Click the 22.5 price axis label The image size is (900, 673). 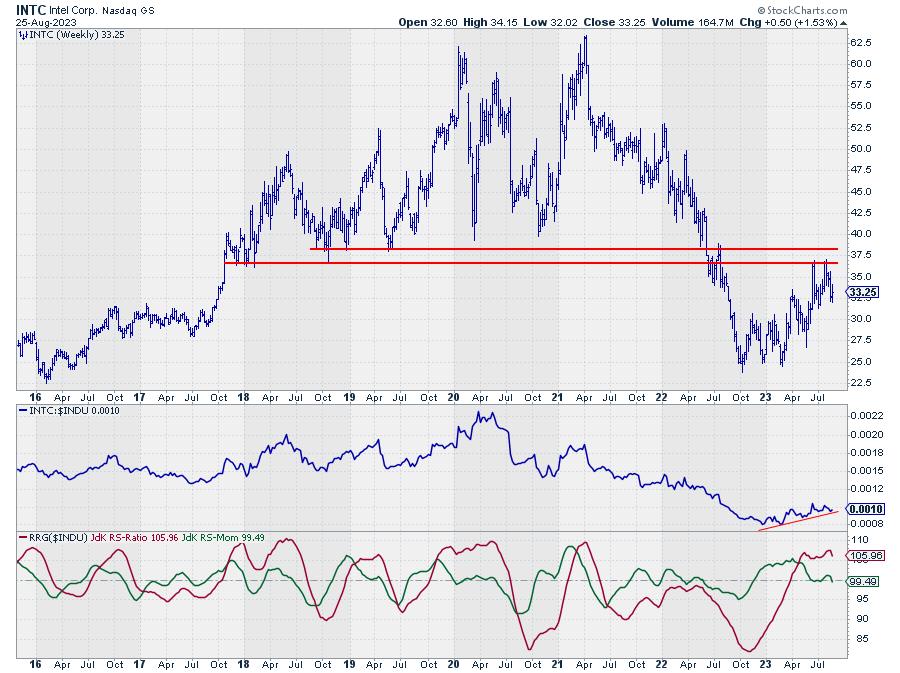[x=860, y=383]
